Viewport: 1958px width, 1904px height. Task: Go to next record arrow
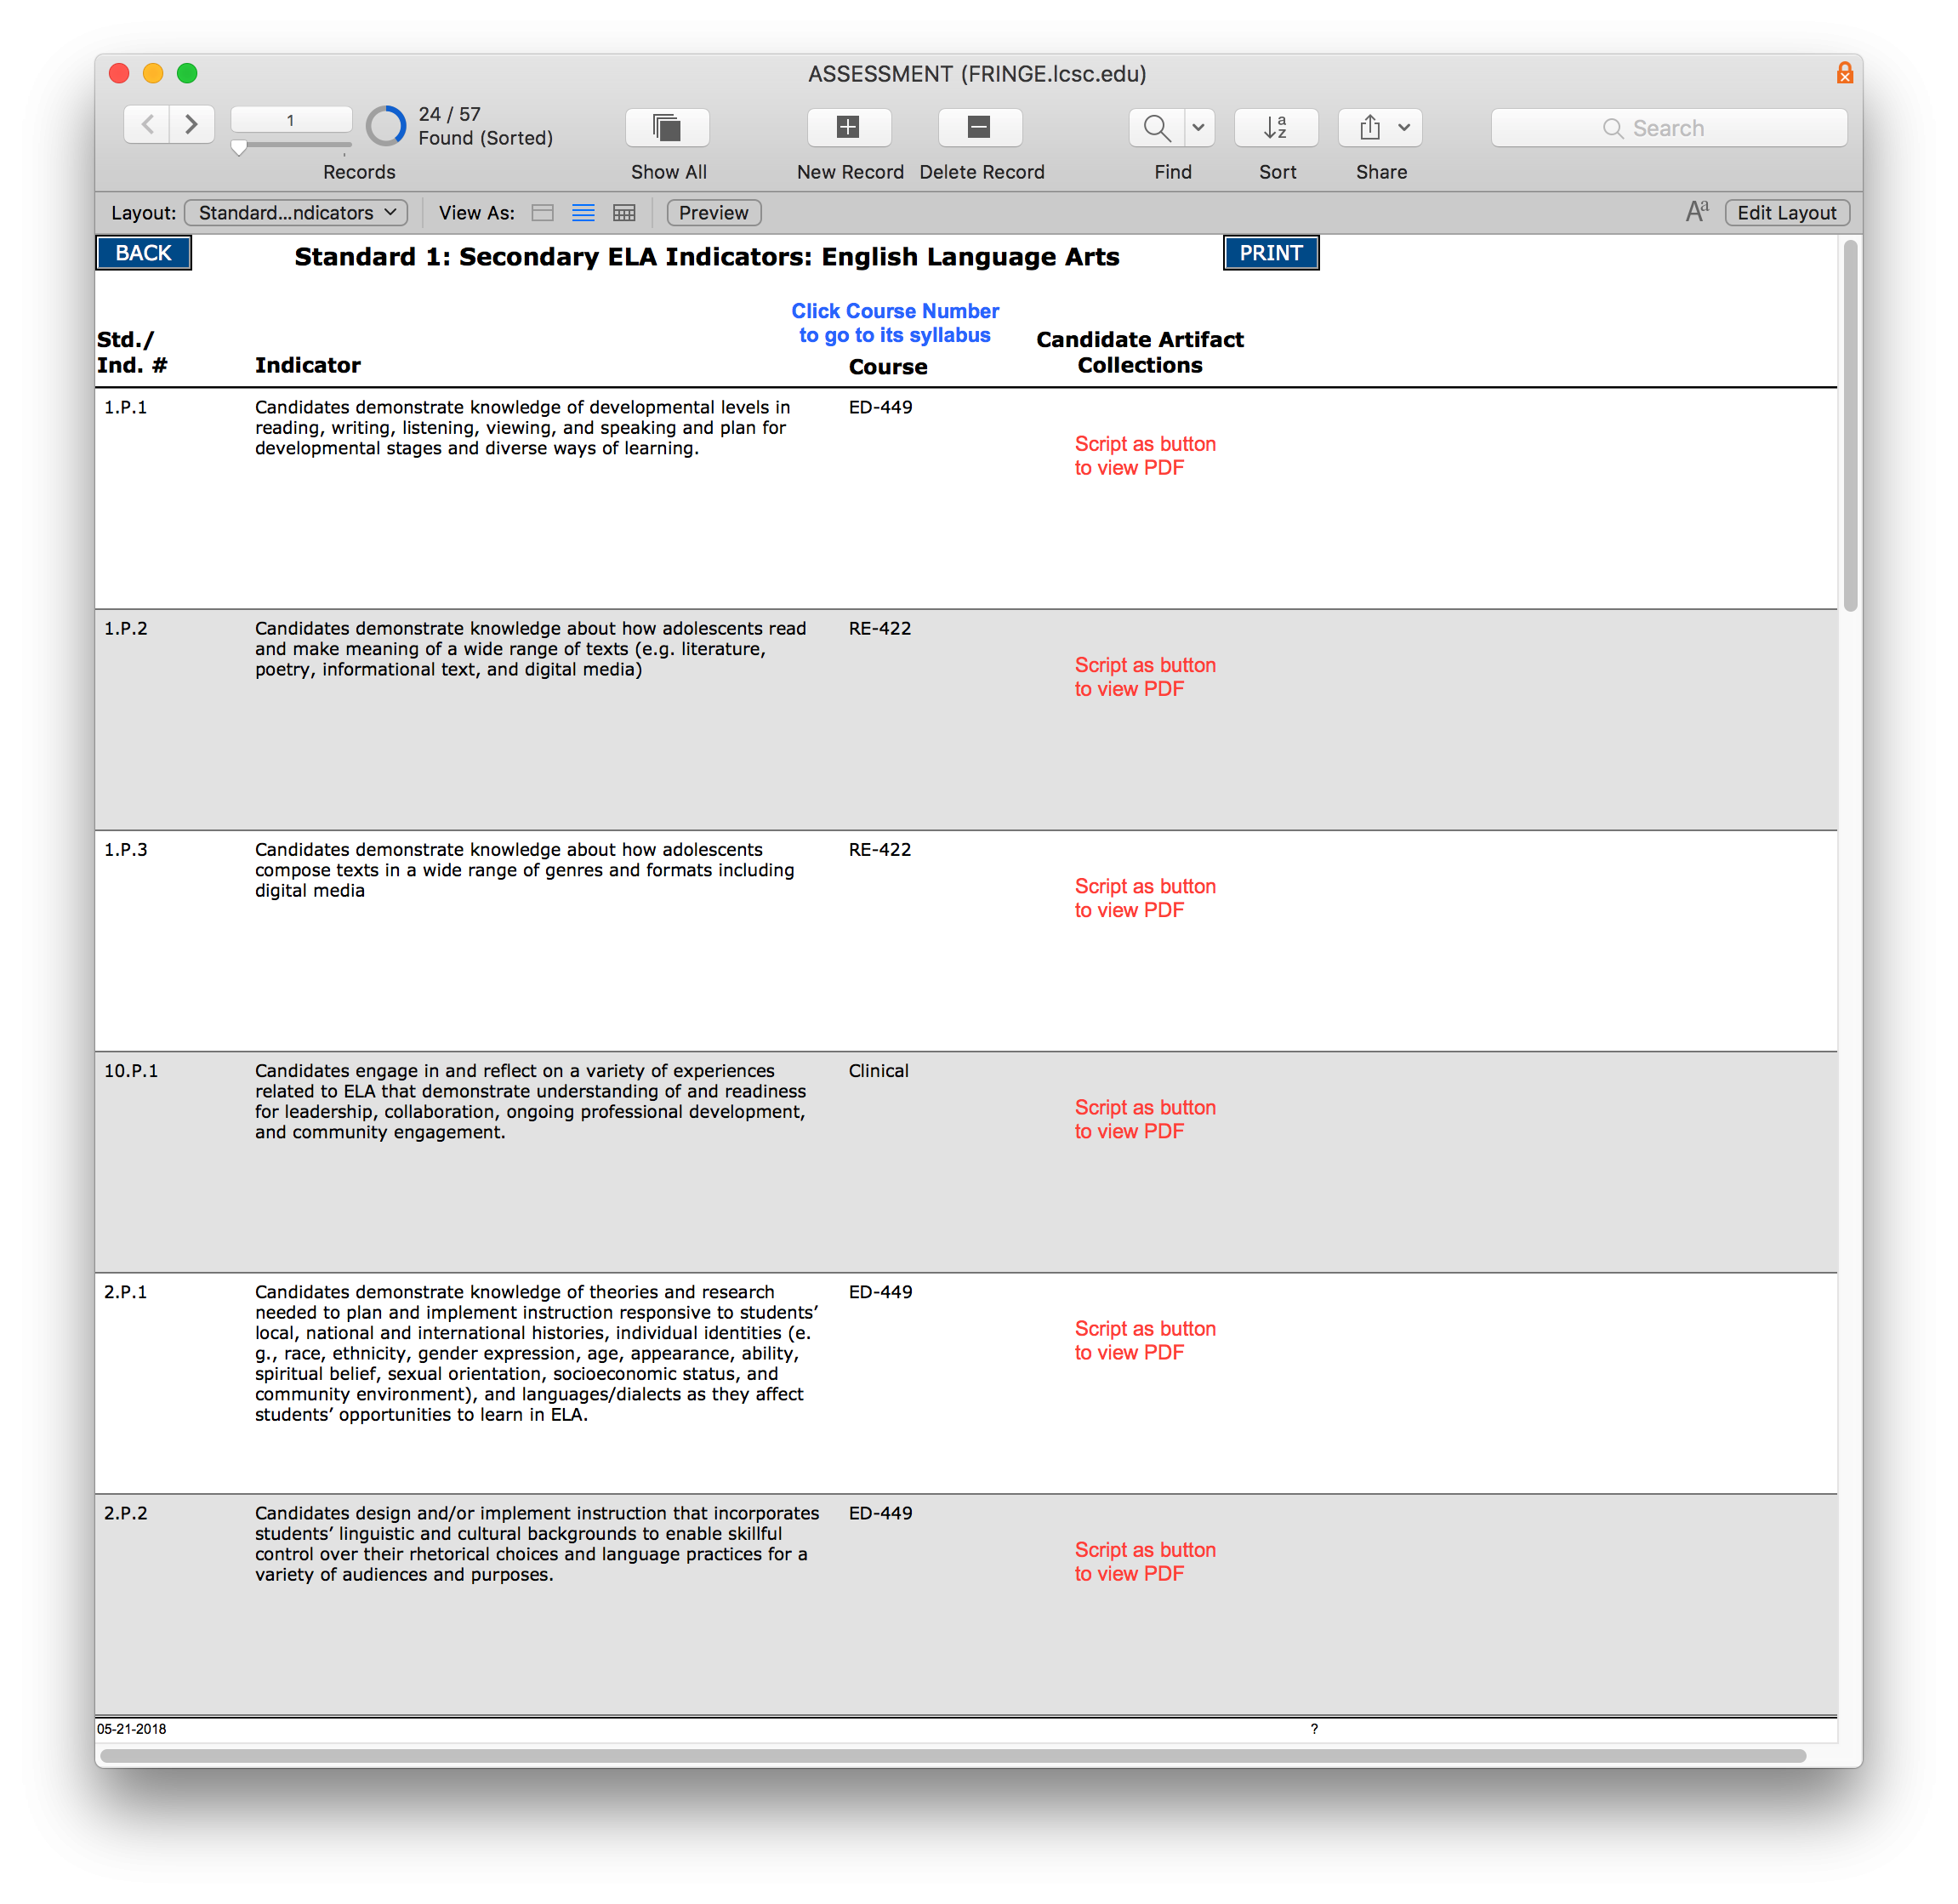click(192, 125)
